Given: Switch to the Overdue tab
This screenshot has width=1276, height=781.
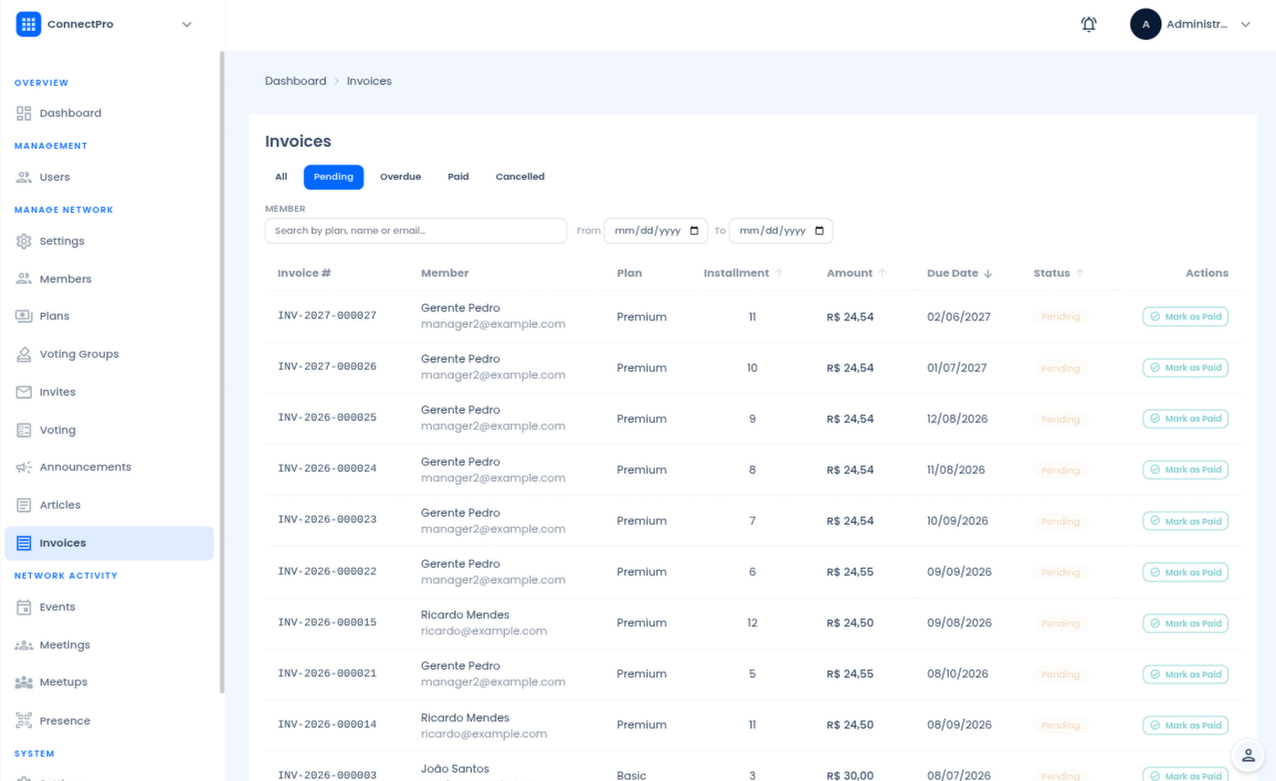Looking at the screenshot, I should (400, 177).
